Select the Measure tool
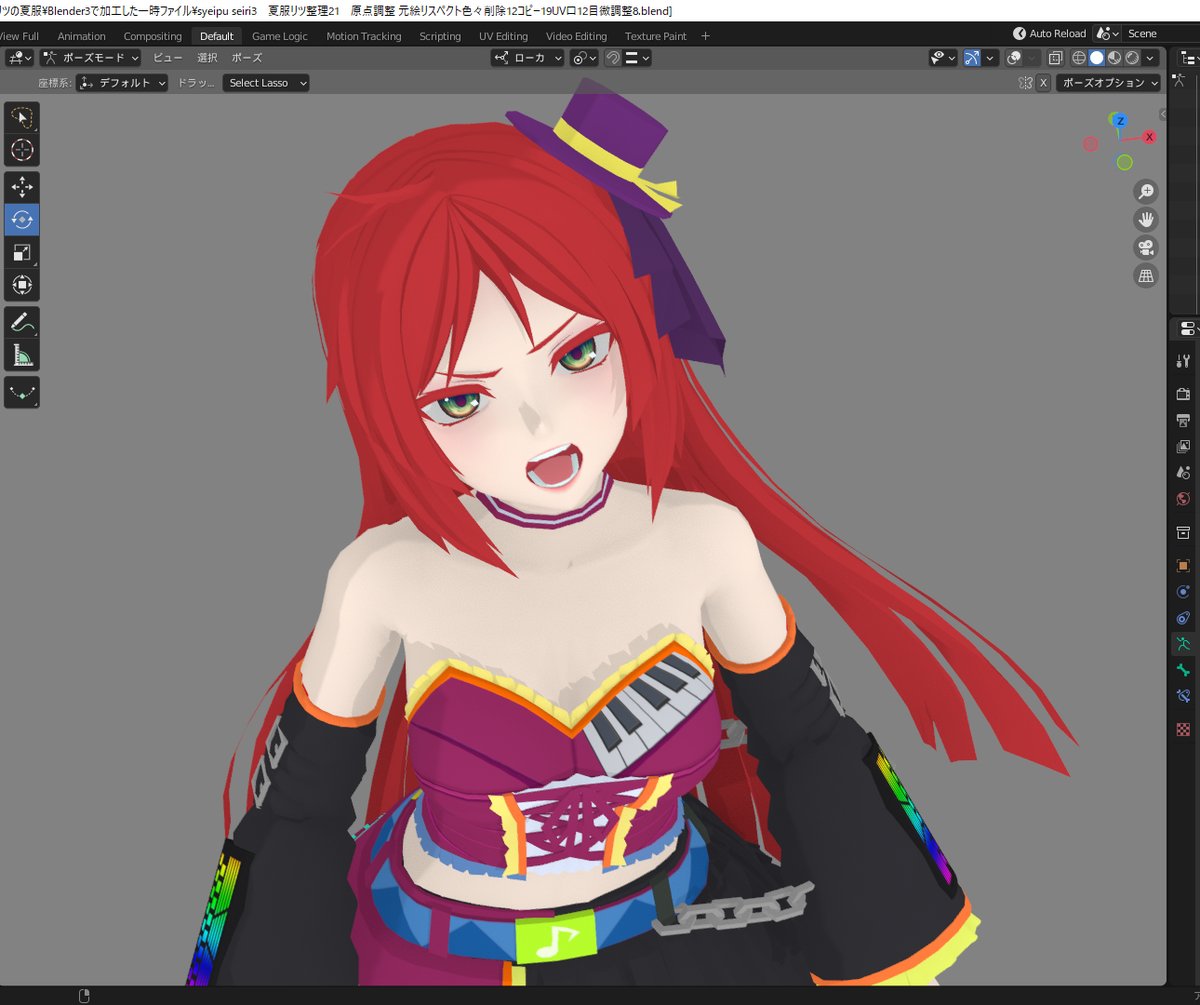This screenshot has height=1005, width=1200. pos(22,355)
